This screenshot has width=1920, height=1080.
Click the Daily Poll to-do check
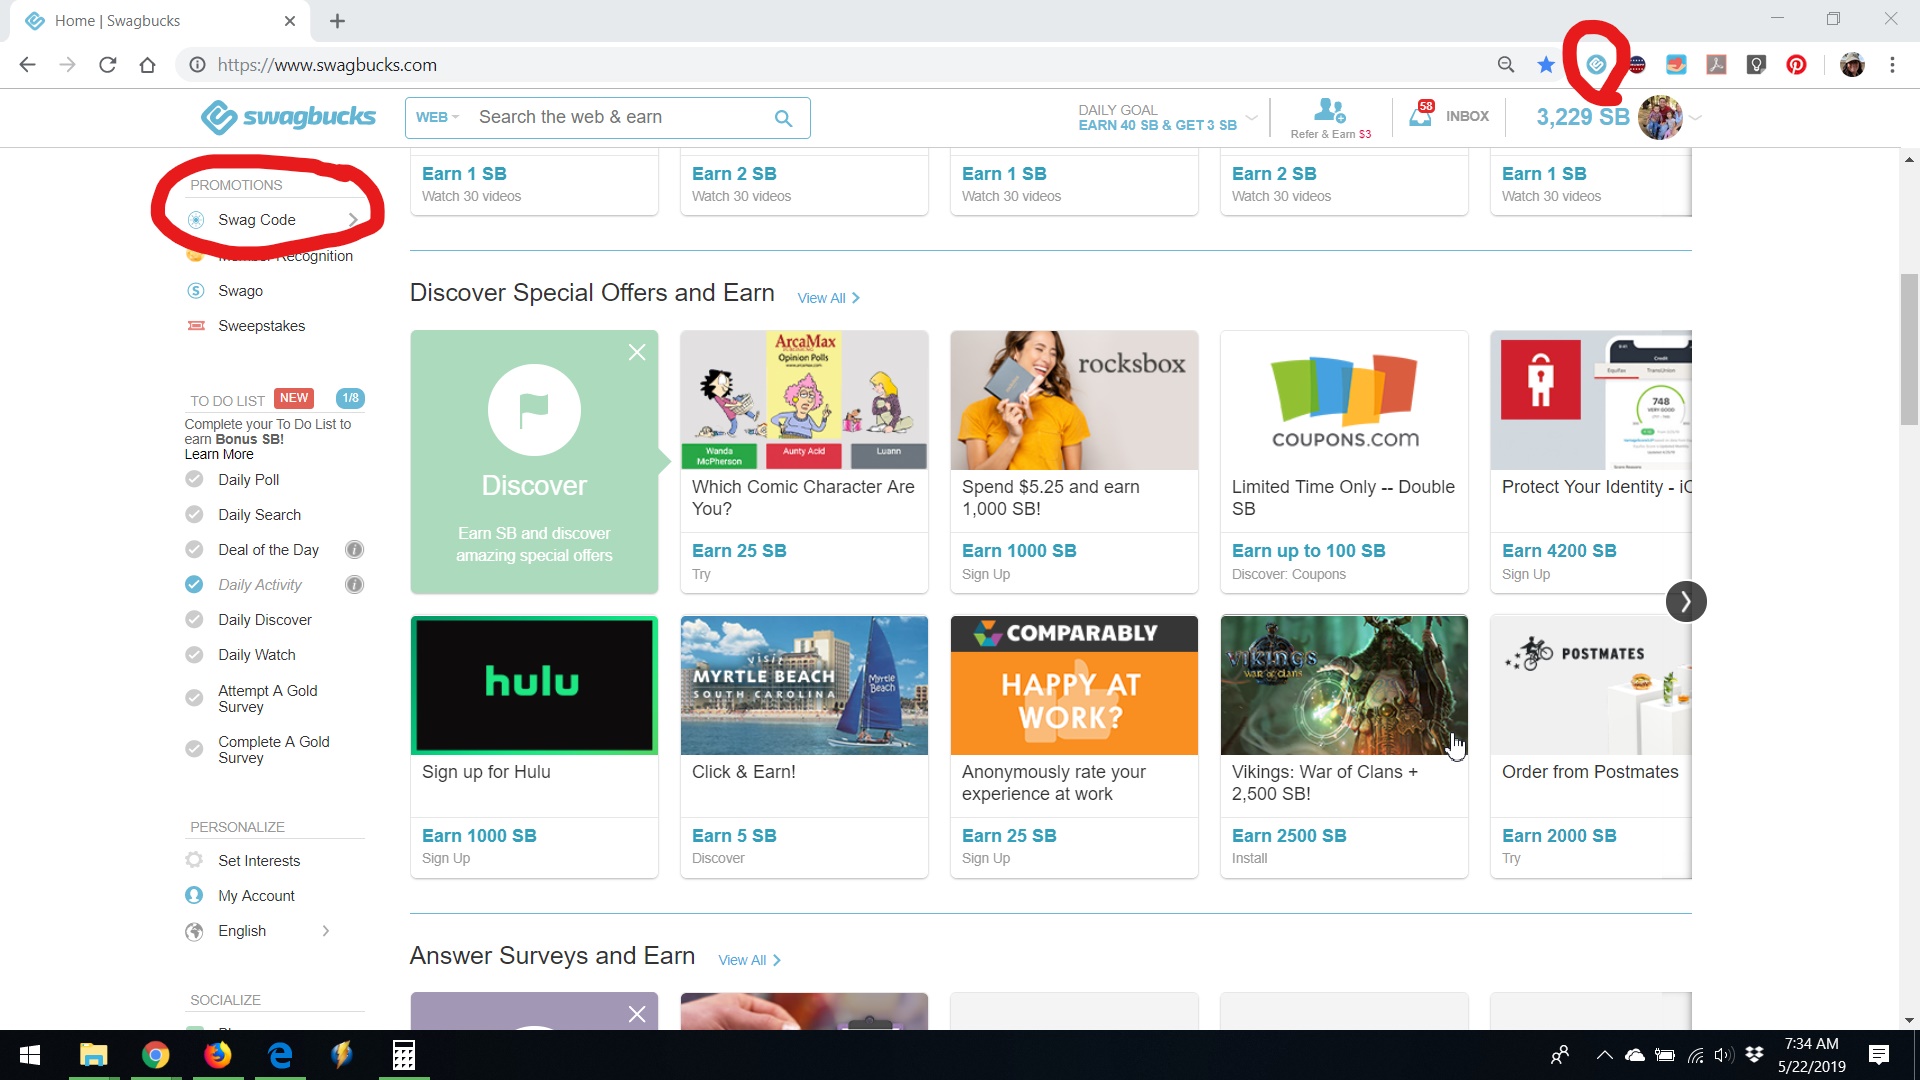tap(194, 480)
